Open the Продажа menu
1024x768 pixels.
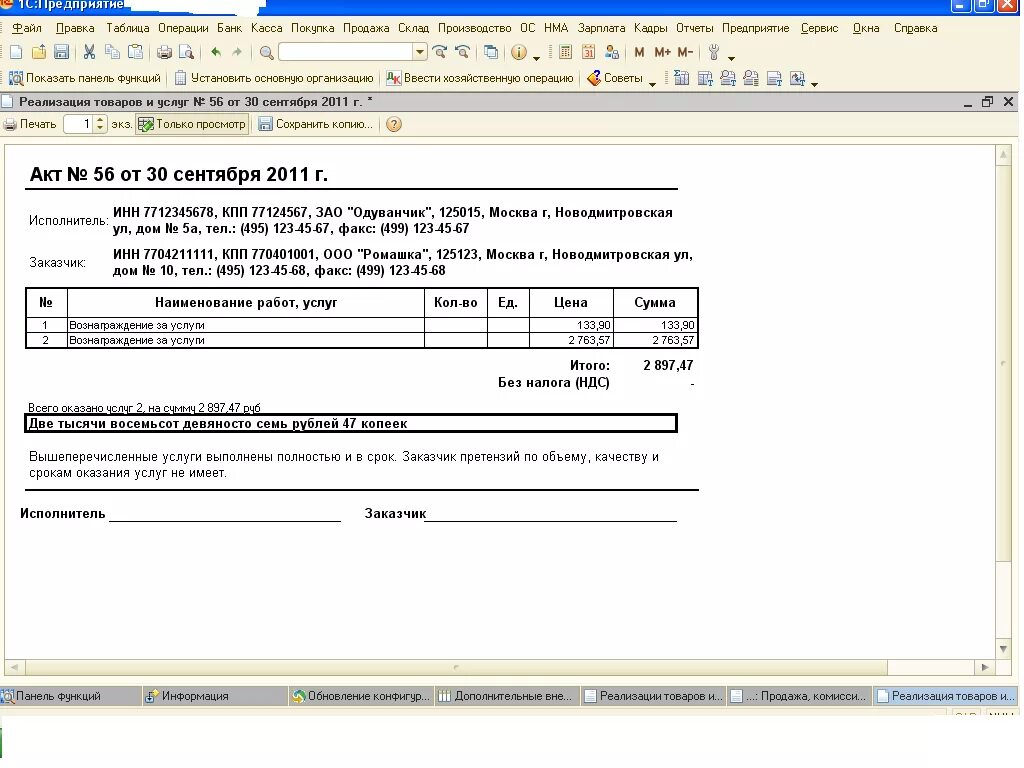pos(366,28)
